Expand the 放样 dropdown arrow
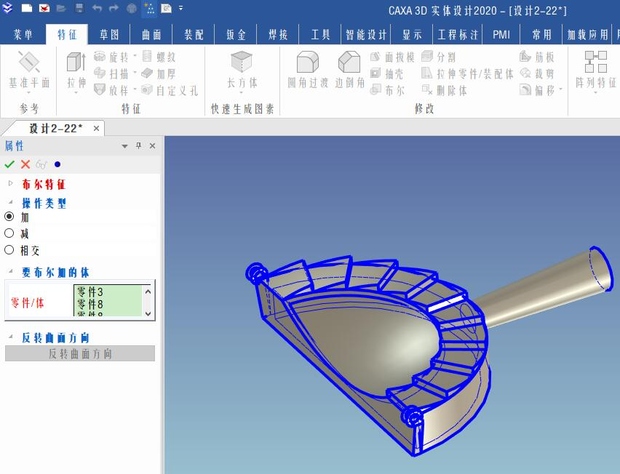The width and height of the screenshot is (620, 474). 134,89
